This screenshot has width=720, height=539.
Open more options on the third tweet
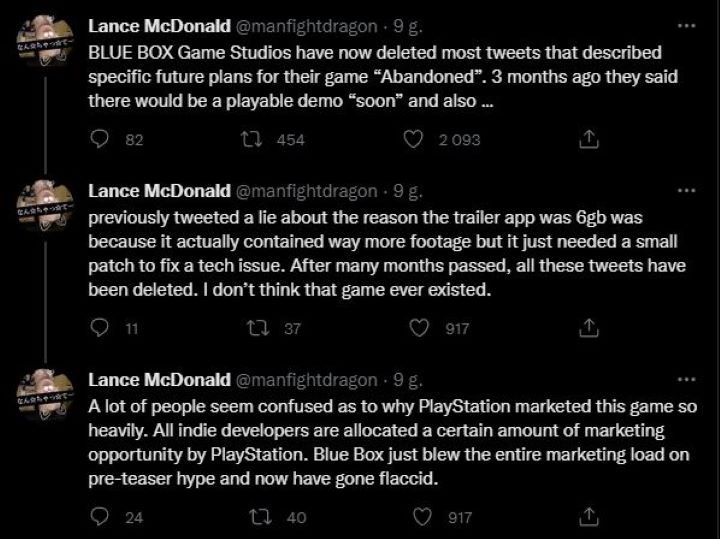tap(686, 380)
